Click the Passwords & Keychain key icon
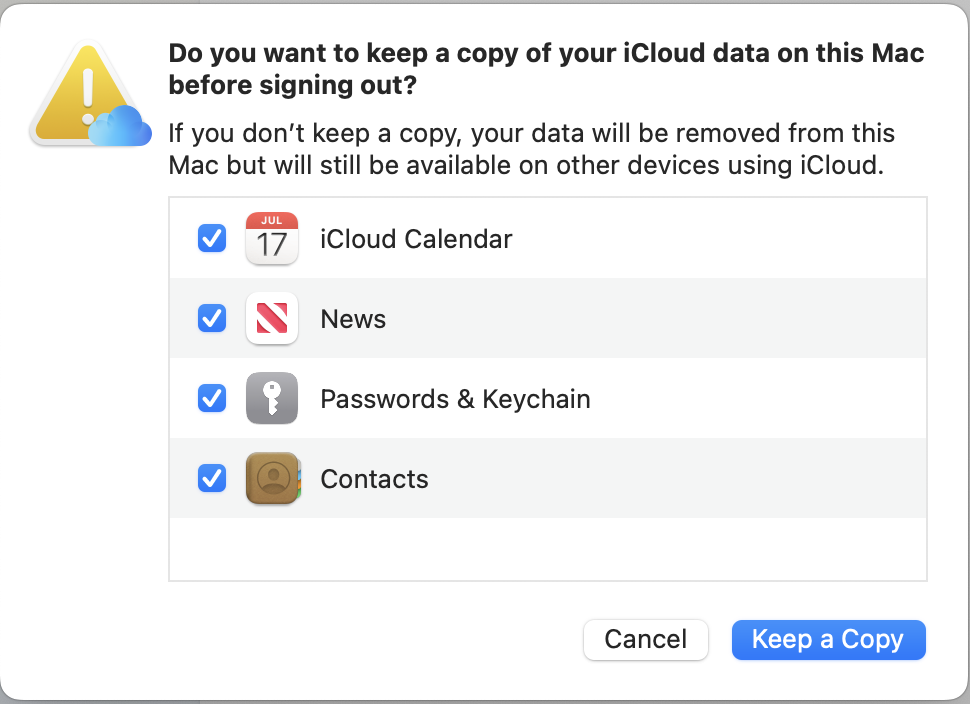The height and width of the screenshot is (704, 970). coord(271,399)
